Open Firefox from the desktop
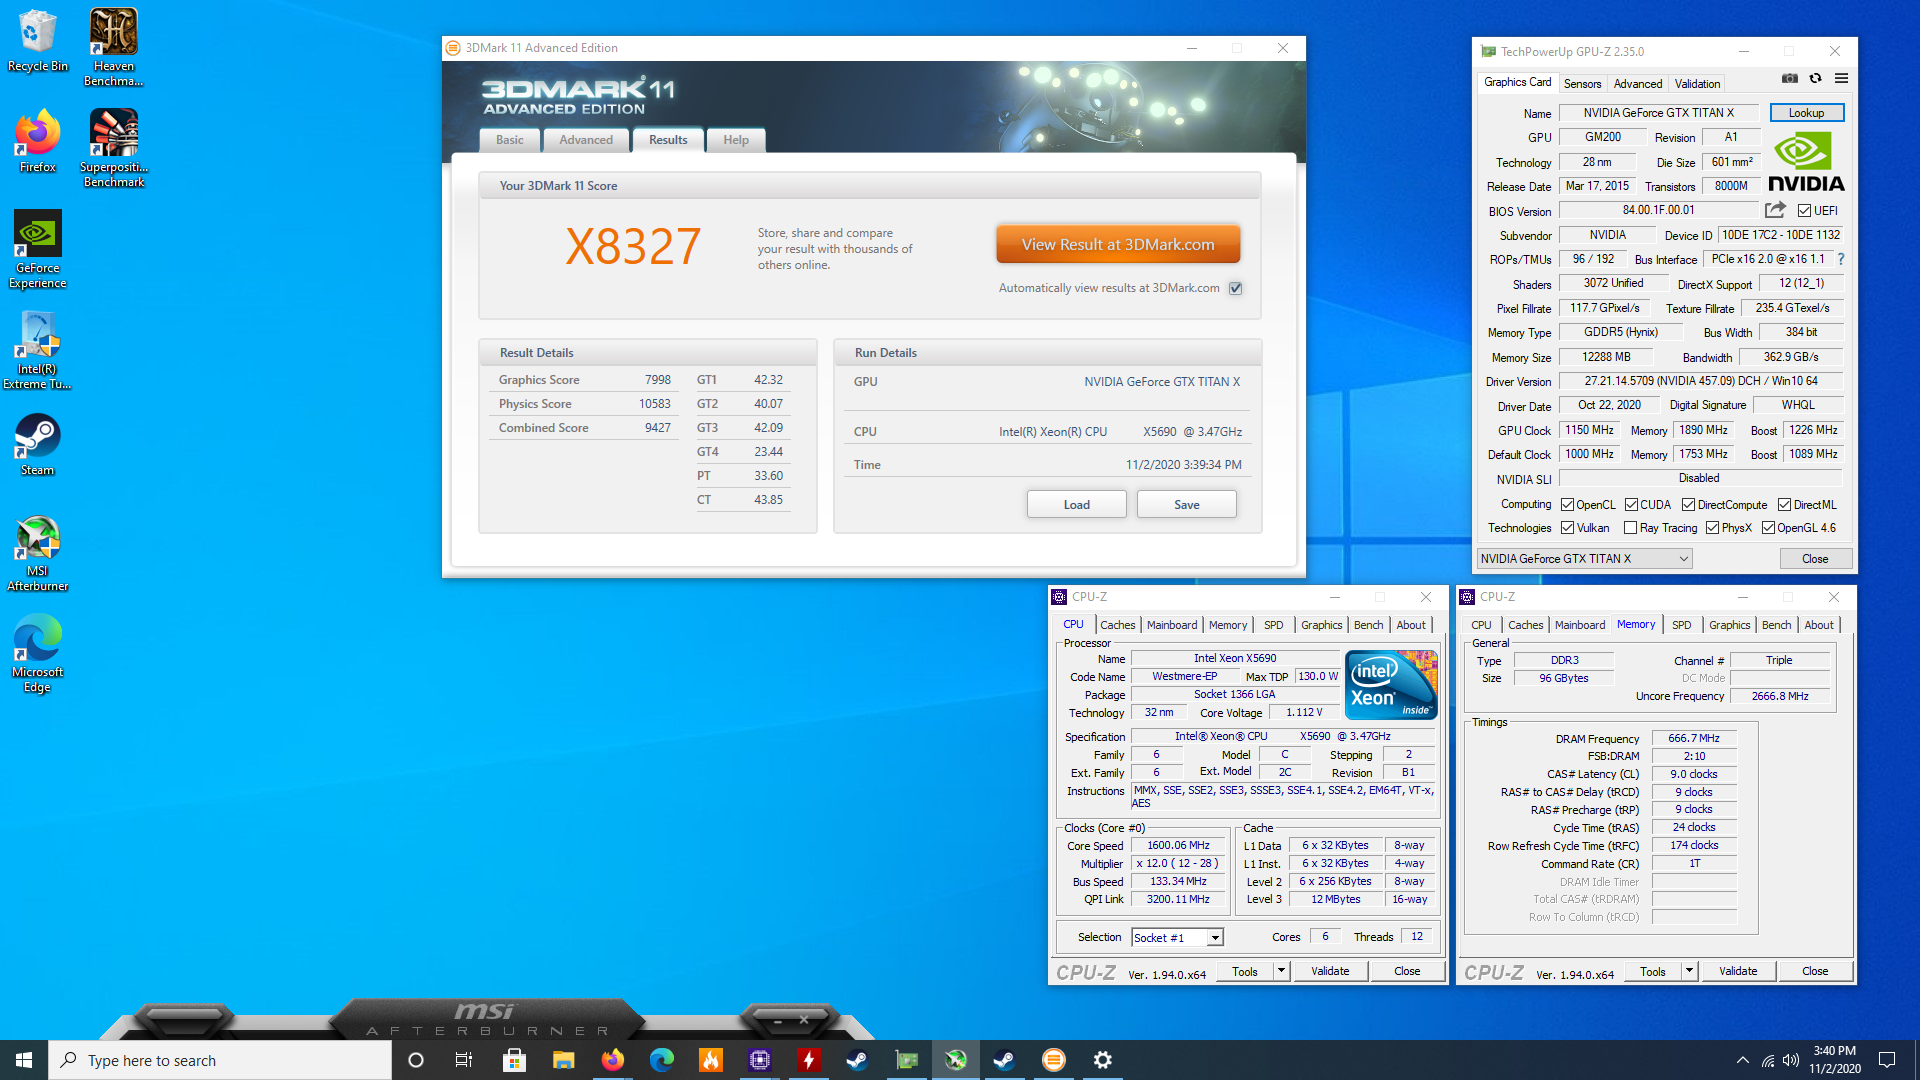The height and width of the screenshot is (1080, 1920). pyautogui.click(x=37, y=141)
